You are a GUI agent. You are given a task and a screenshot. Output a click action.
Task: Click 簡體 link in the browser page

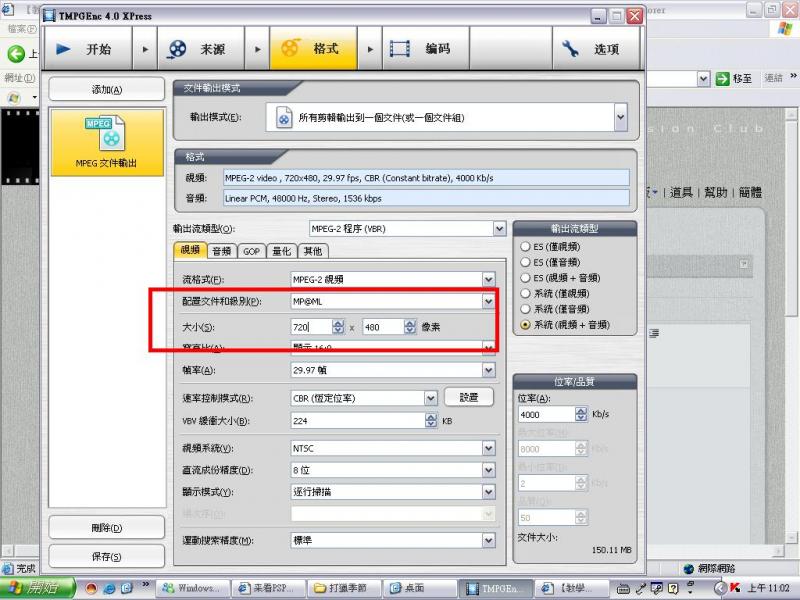point(750,192)
